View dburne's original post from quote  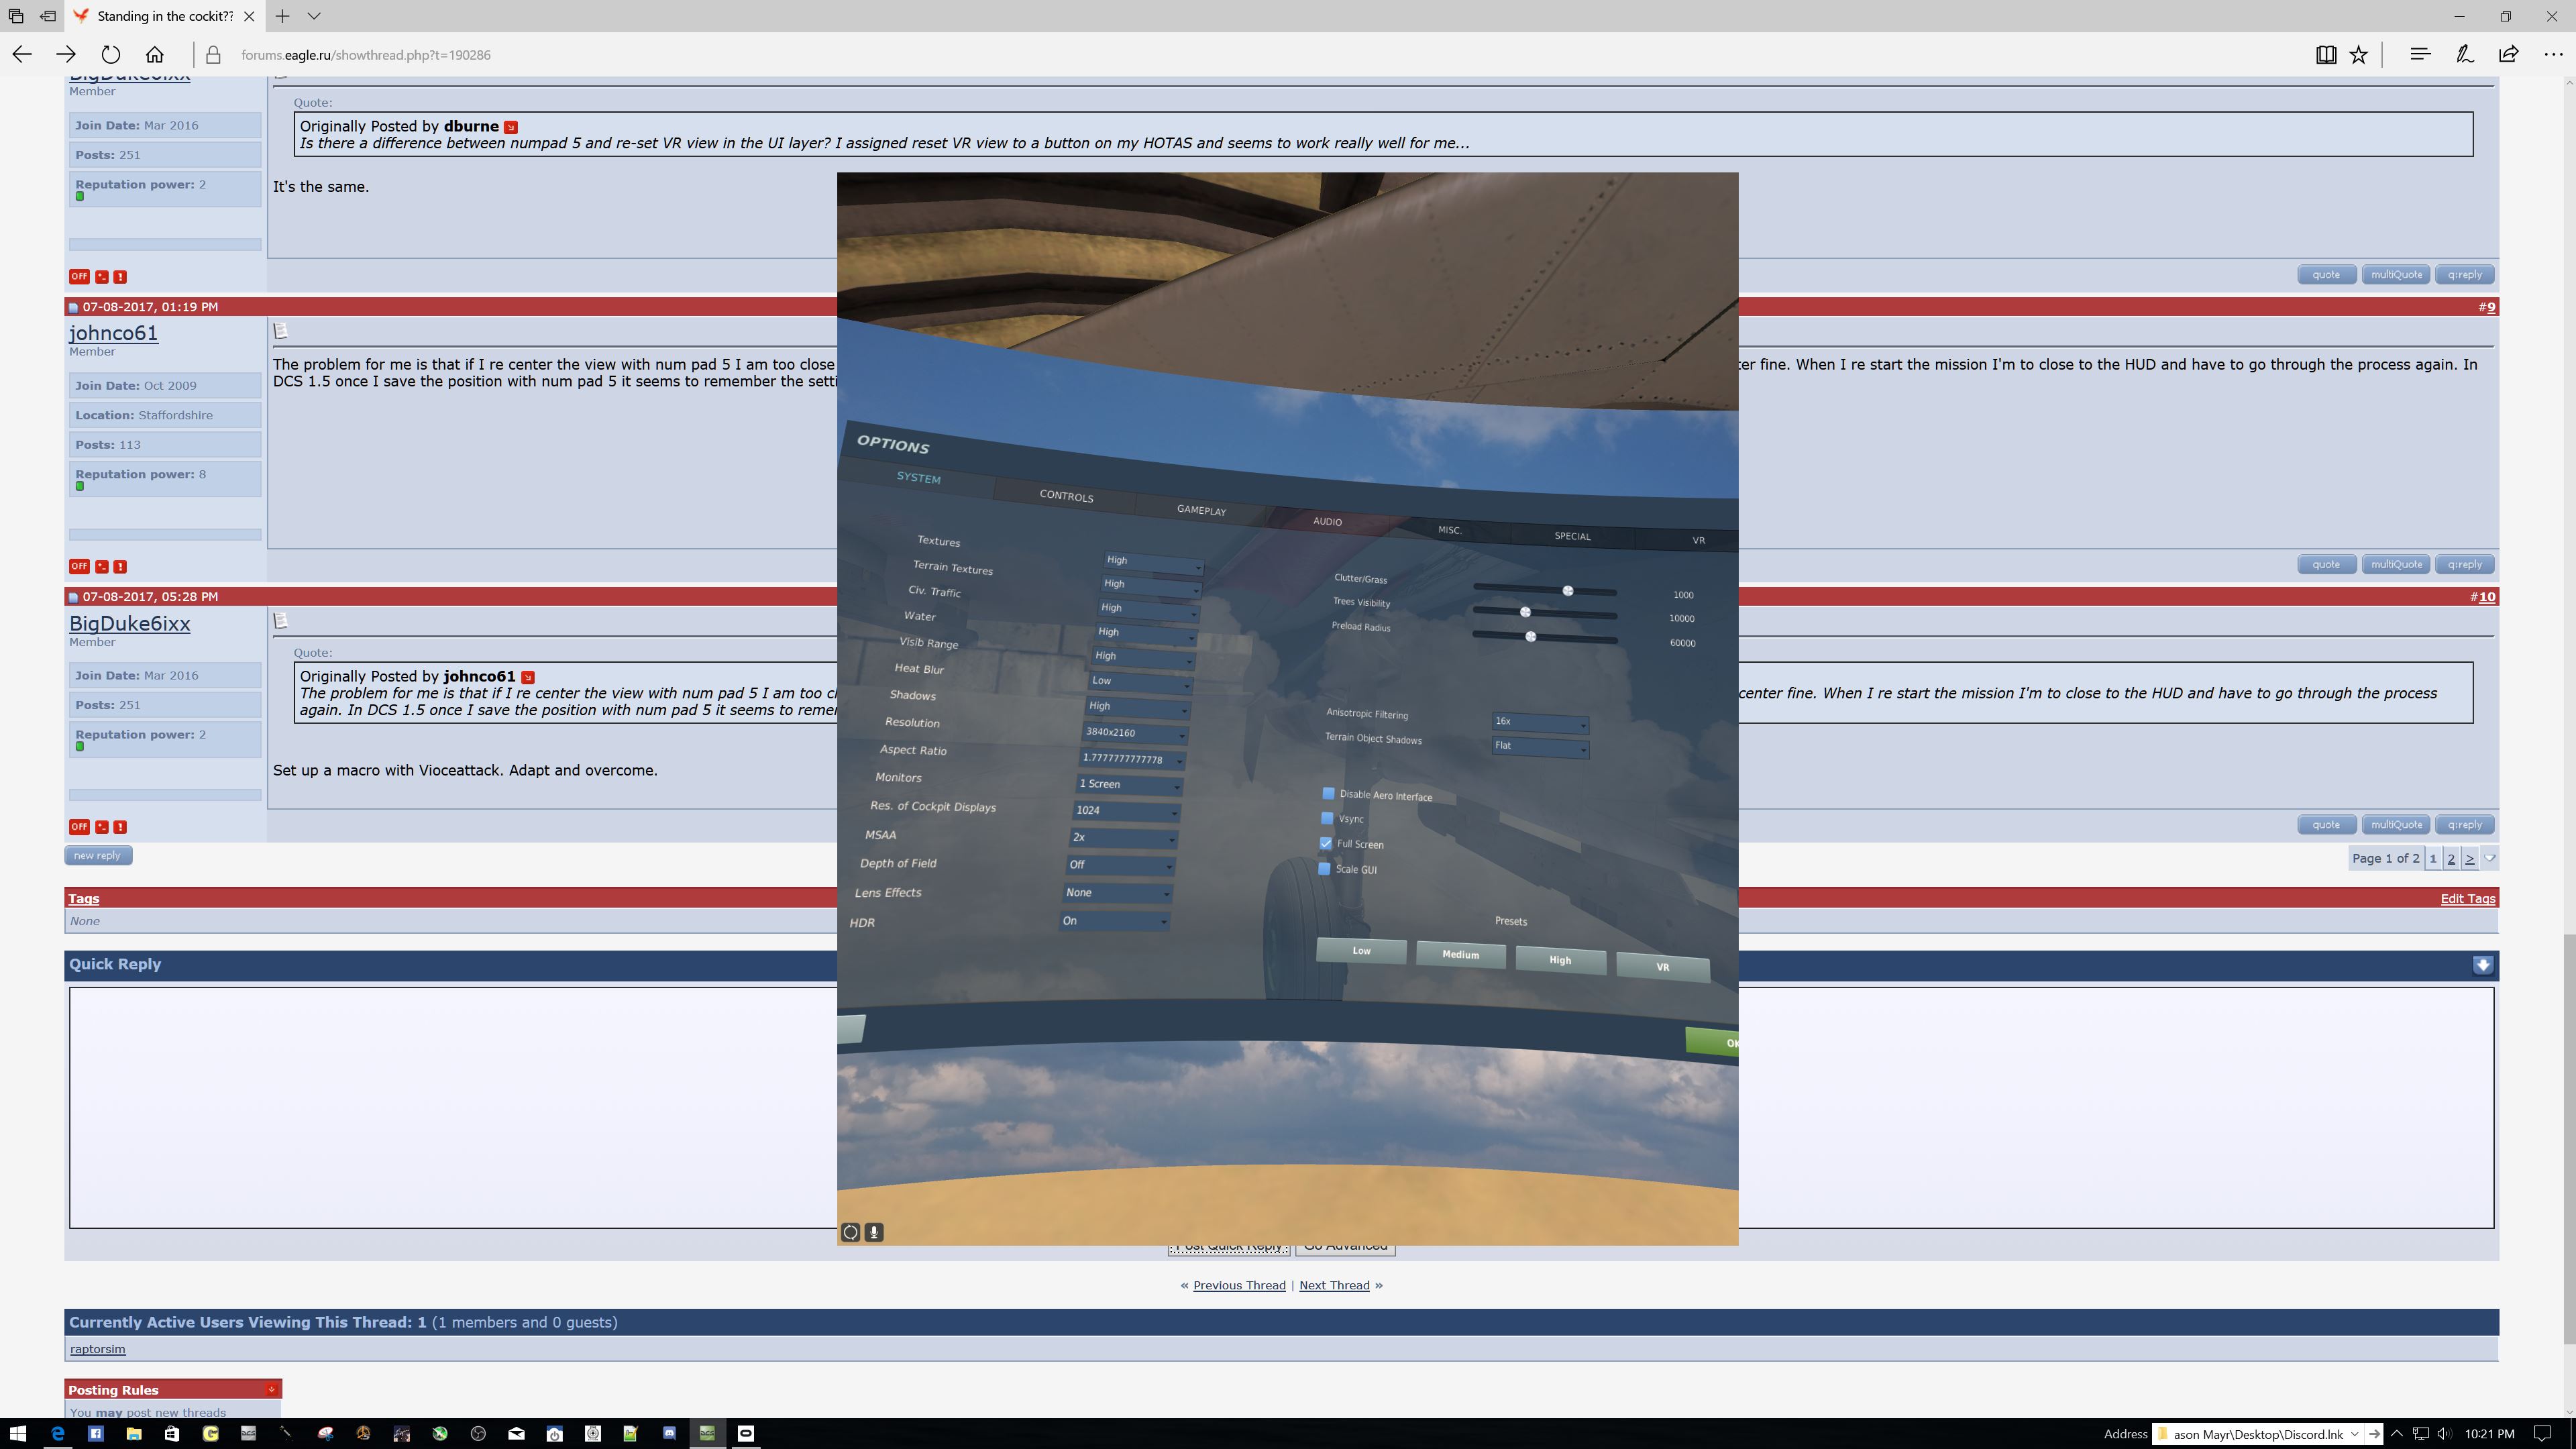tap(511, 127)
